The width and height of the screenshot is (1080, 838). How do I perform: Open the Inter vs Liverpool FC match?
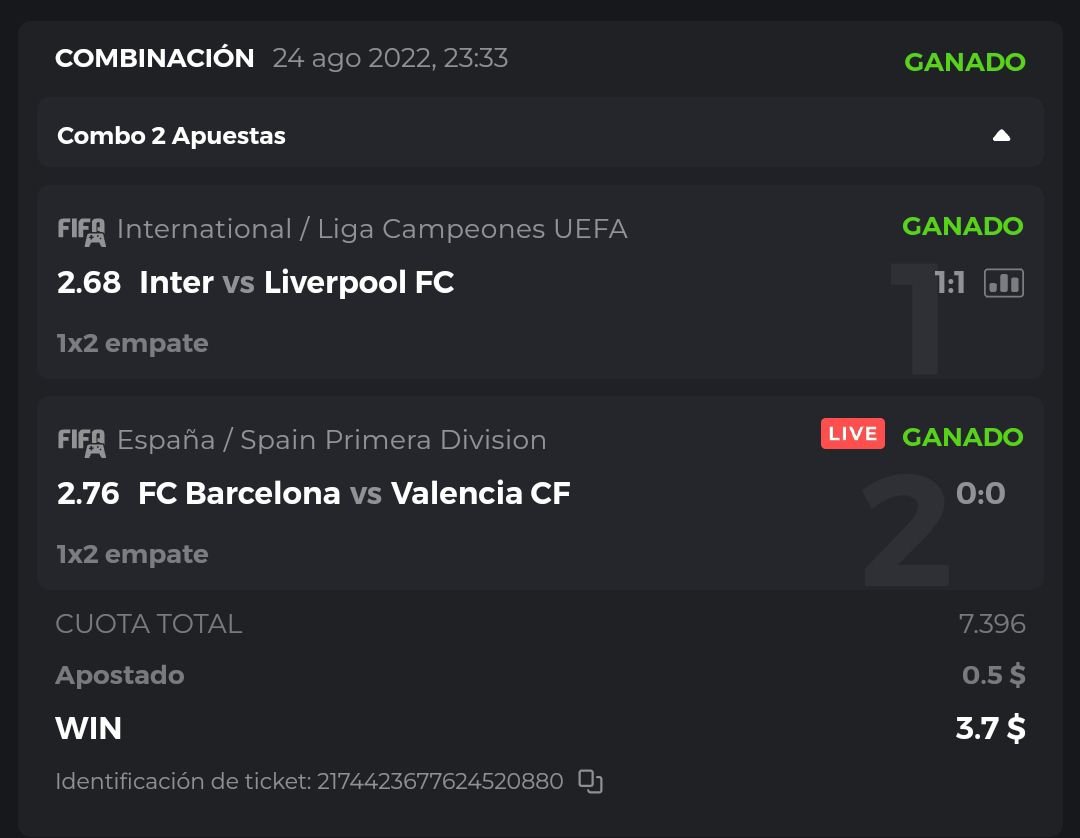[296, 283]
